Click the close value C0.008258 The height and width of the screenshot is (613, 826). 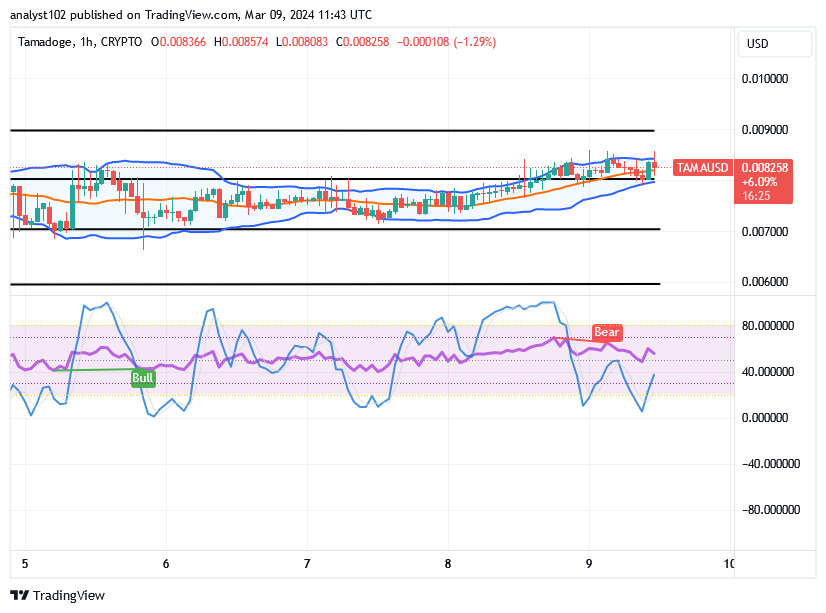click(x=362, y=42)
